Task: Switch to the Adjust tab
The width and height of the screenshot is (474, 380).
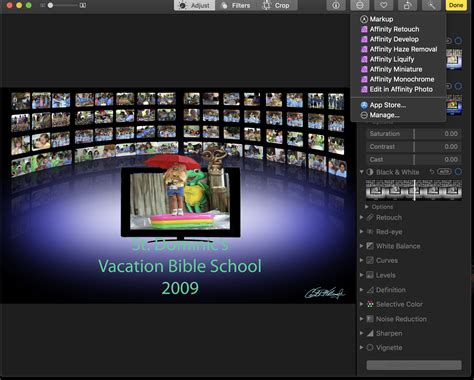Action: [195, 5]
